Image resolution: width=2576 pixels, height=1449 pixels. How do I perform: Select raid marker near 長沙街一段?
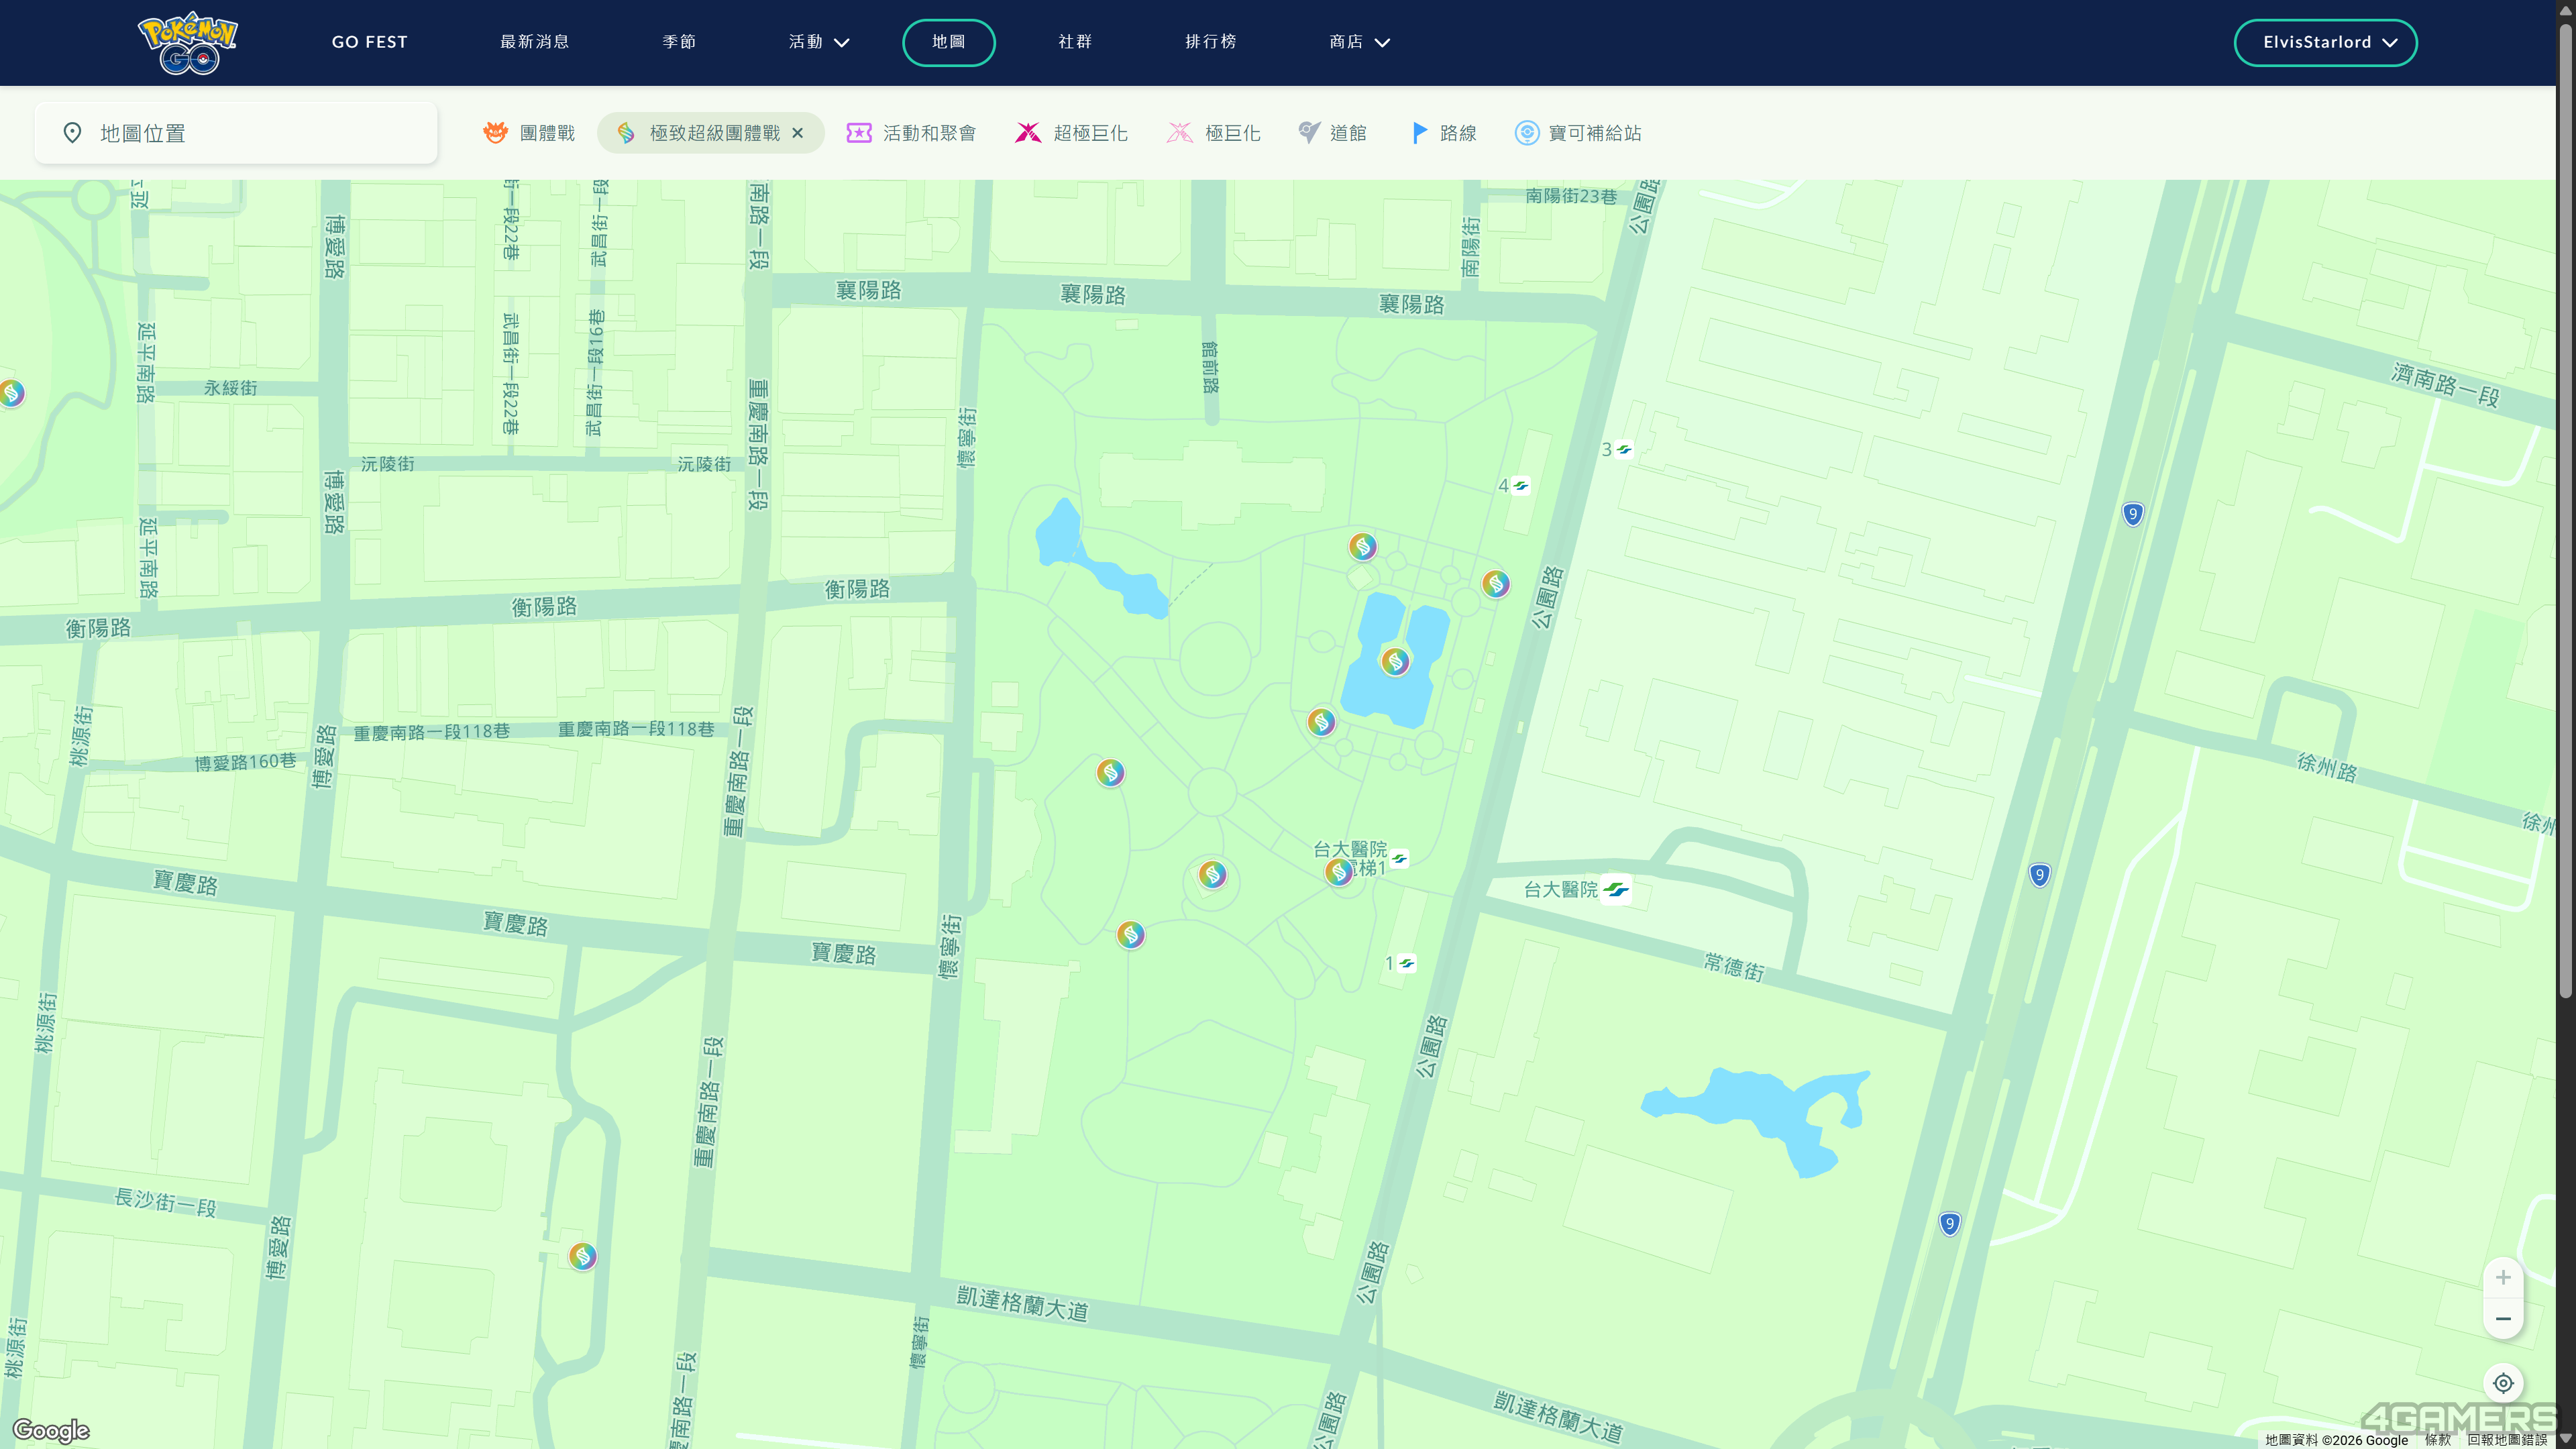pos(582,1255)
